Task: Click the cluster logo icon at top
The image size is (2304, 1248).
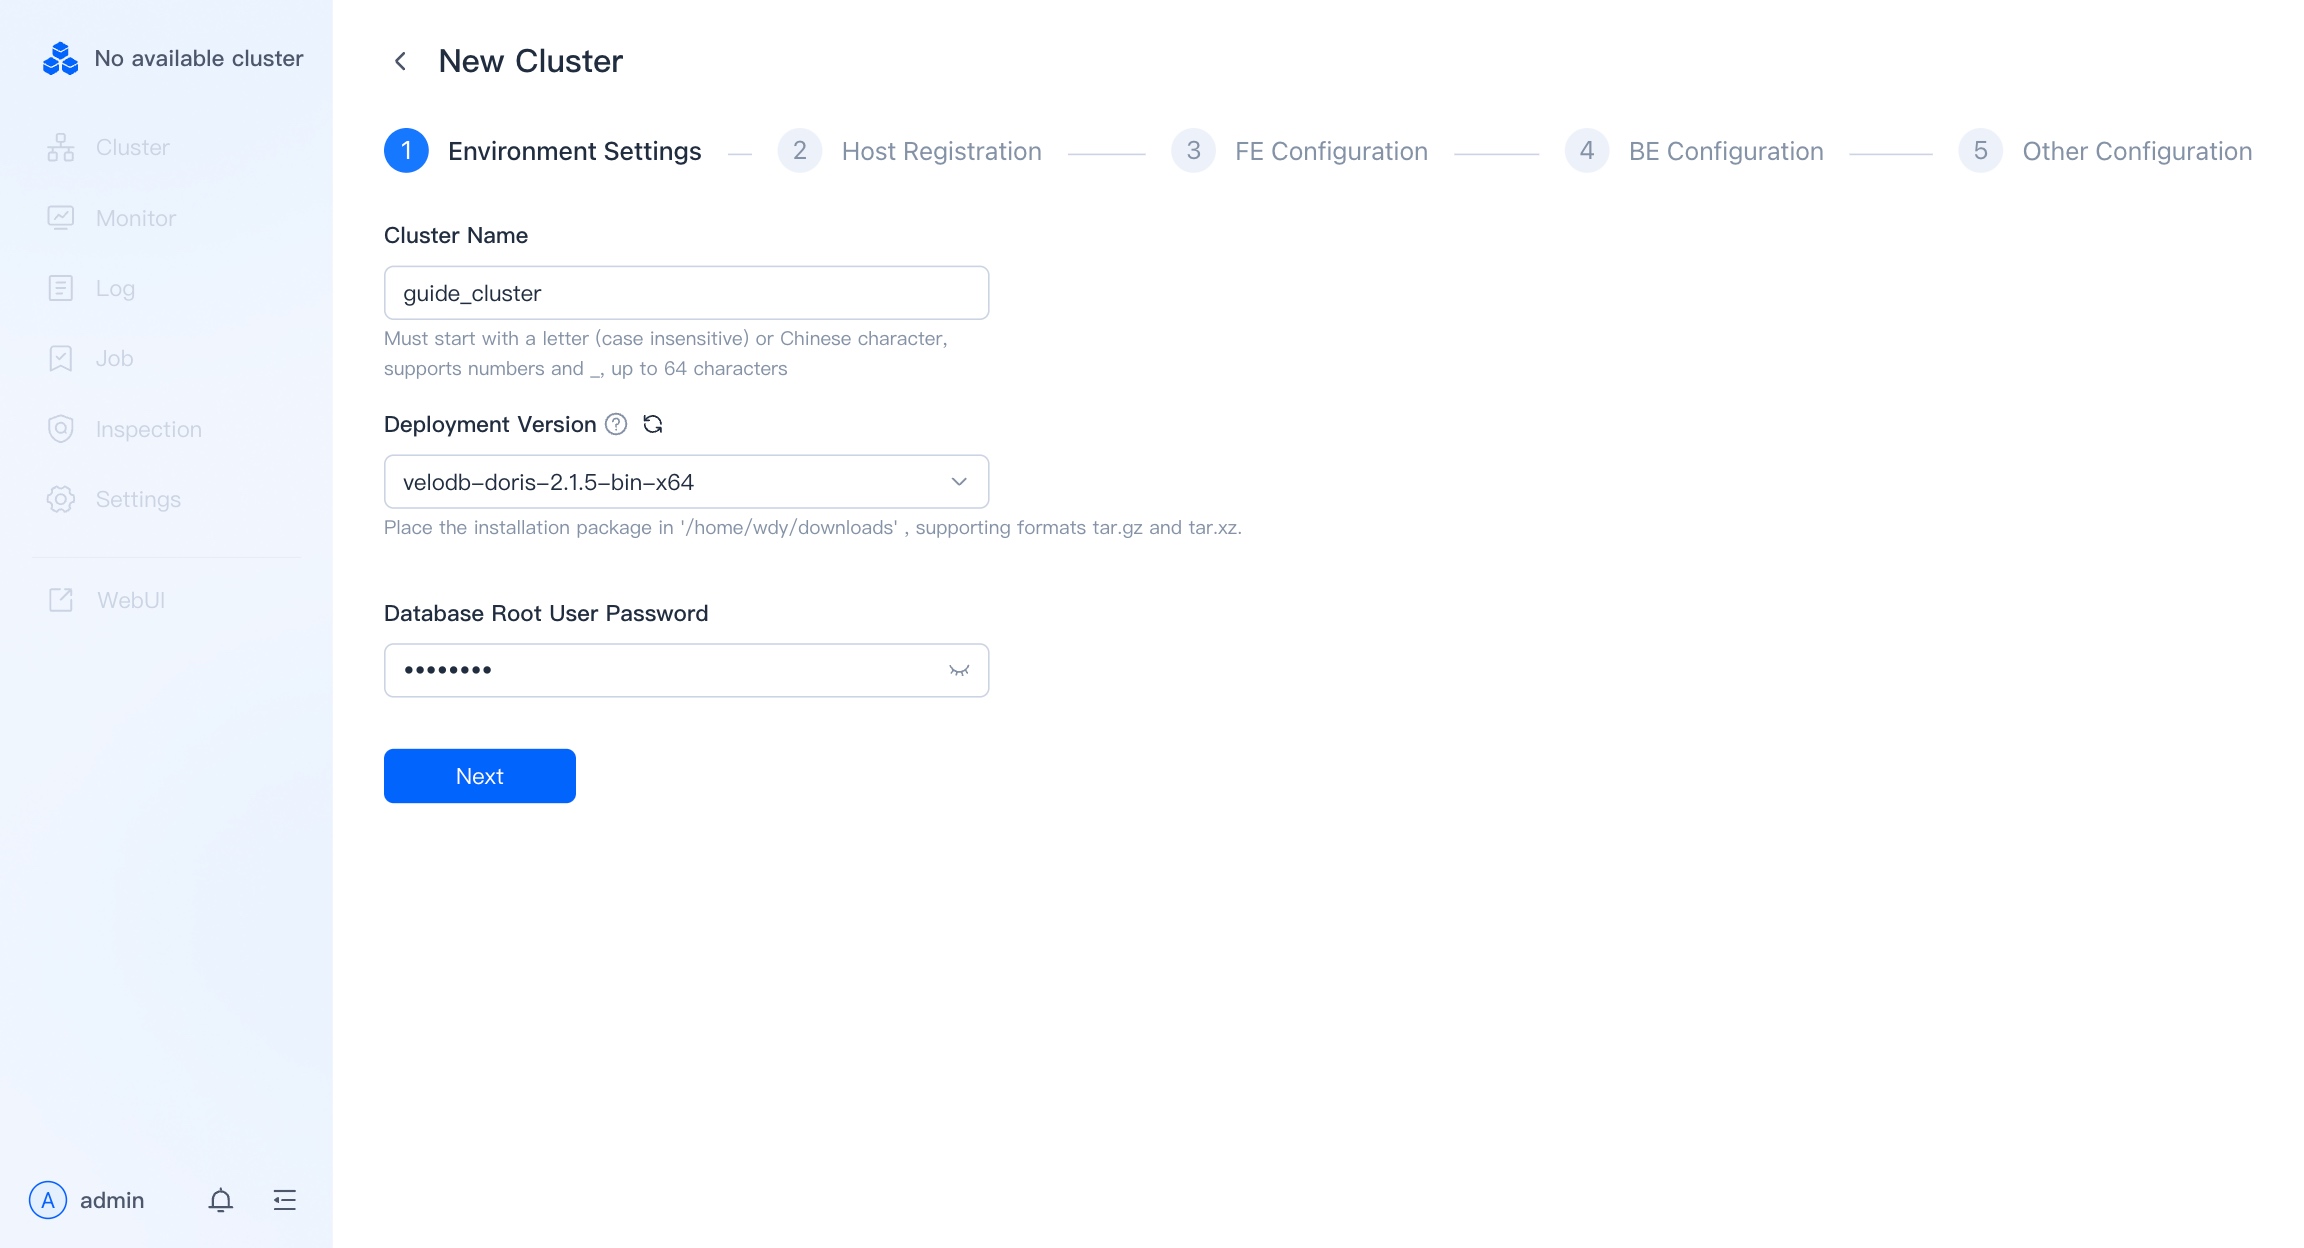Action: coord(60,59)
